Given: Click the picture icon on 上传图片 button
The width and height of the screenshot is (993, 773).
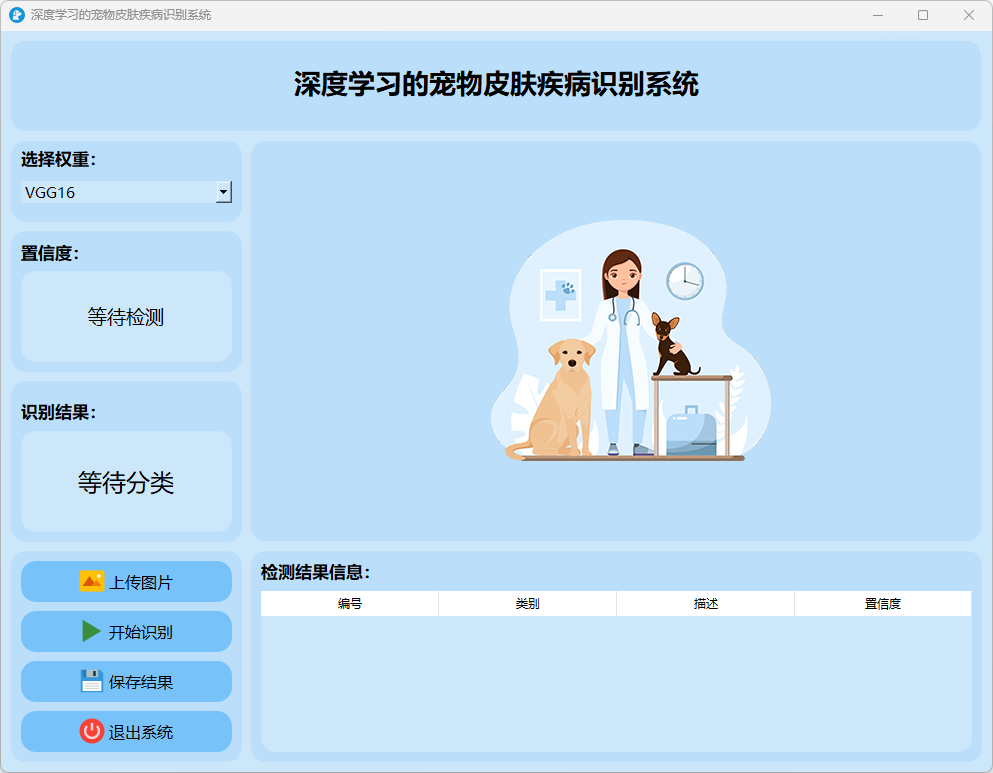Looking at the screenshot, I should pyautogui.click(x=92, y=581).
